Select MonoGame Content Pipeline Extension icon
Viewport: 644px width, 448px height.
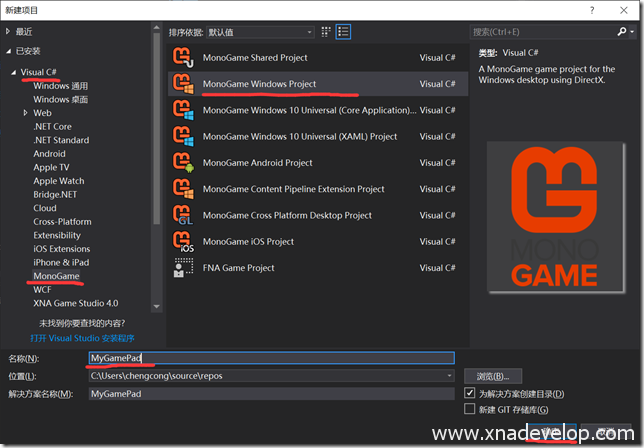pyautogui.click(x=183, y=189)
